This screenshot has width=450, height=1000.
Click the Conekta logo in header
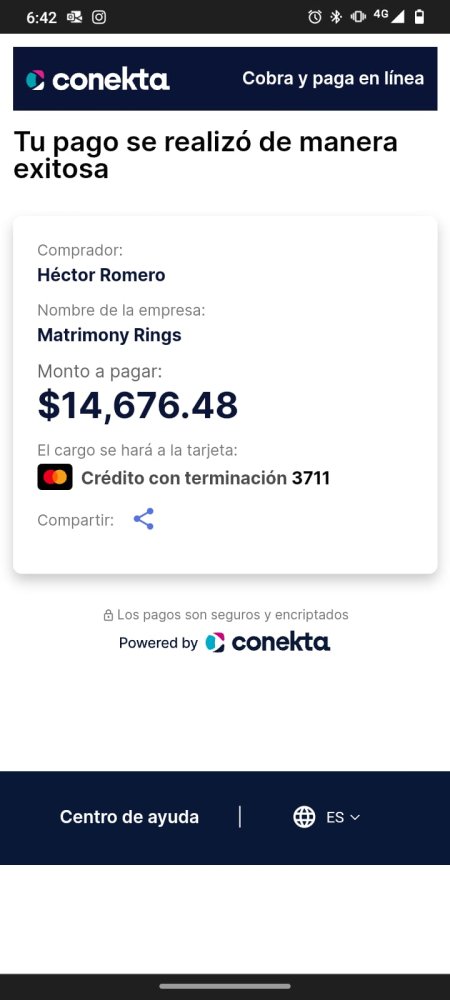[98, 80]
